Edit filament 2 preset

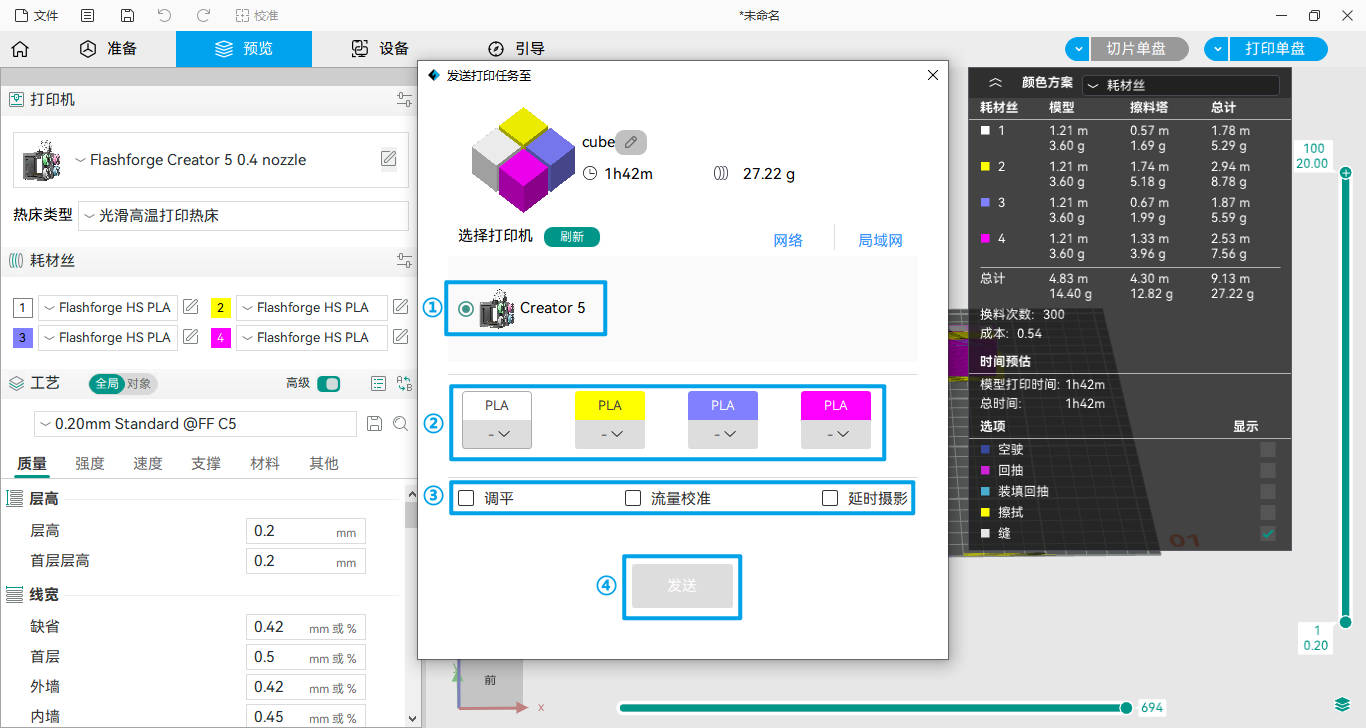click(x=400, y=307)
